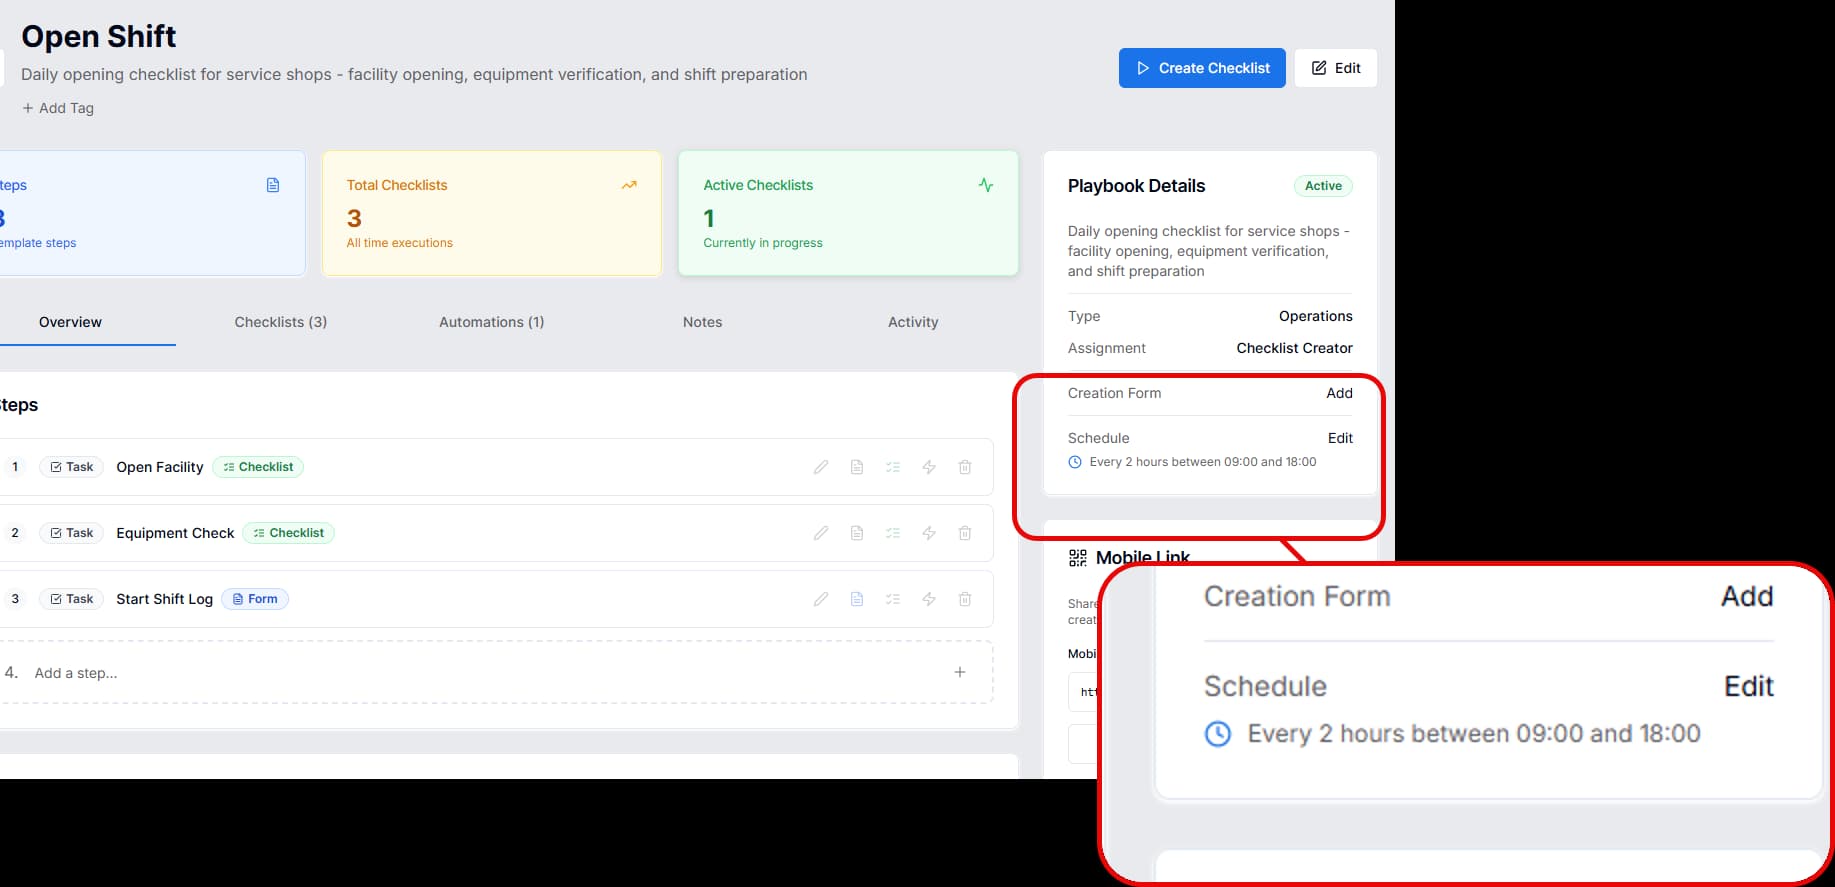
Task: Click the pulse icon on Active Checklists card
Action: 986,184
